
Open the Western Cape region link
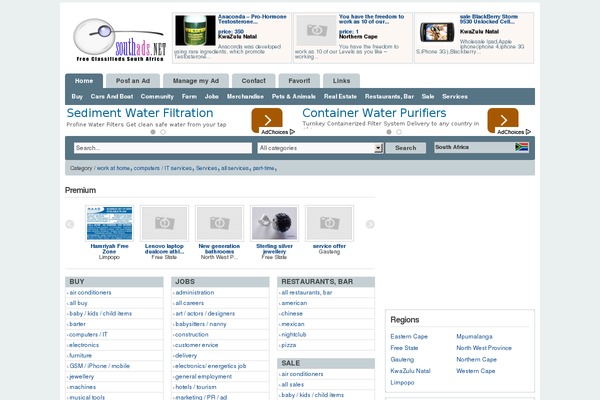click(476, 371)
